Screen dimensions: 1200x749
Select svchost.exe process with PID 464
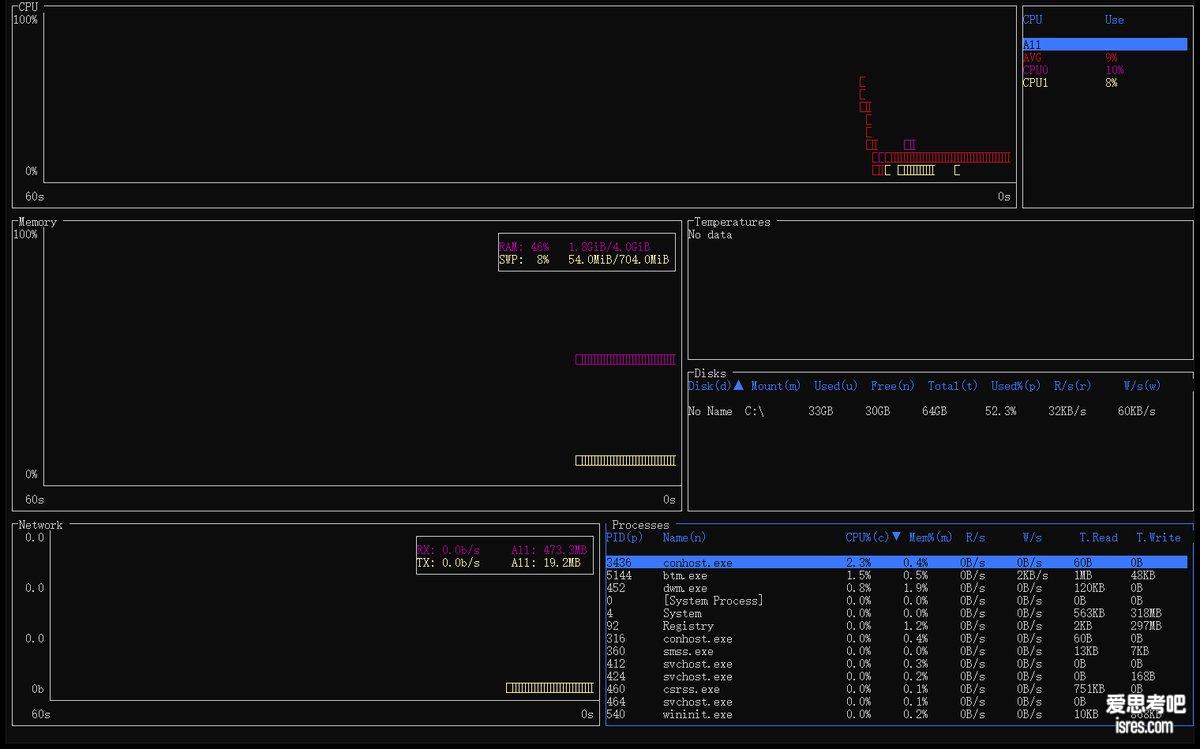click(896, 702)
